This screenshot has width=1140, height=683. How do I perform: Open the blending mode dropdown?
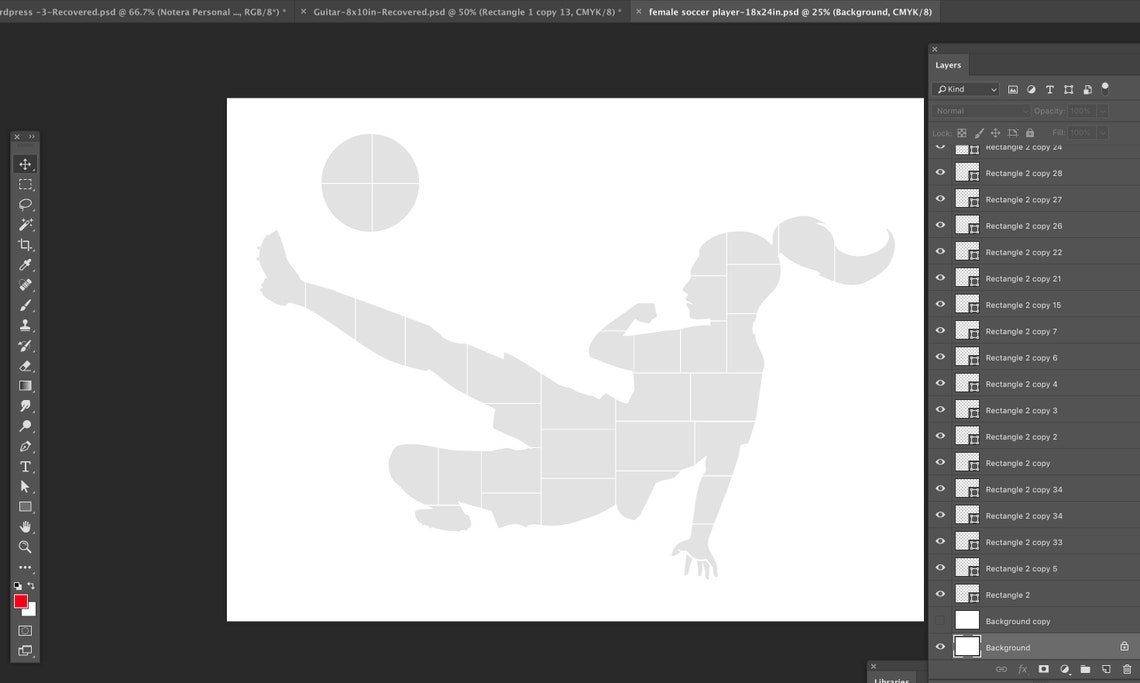point(980,110)
